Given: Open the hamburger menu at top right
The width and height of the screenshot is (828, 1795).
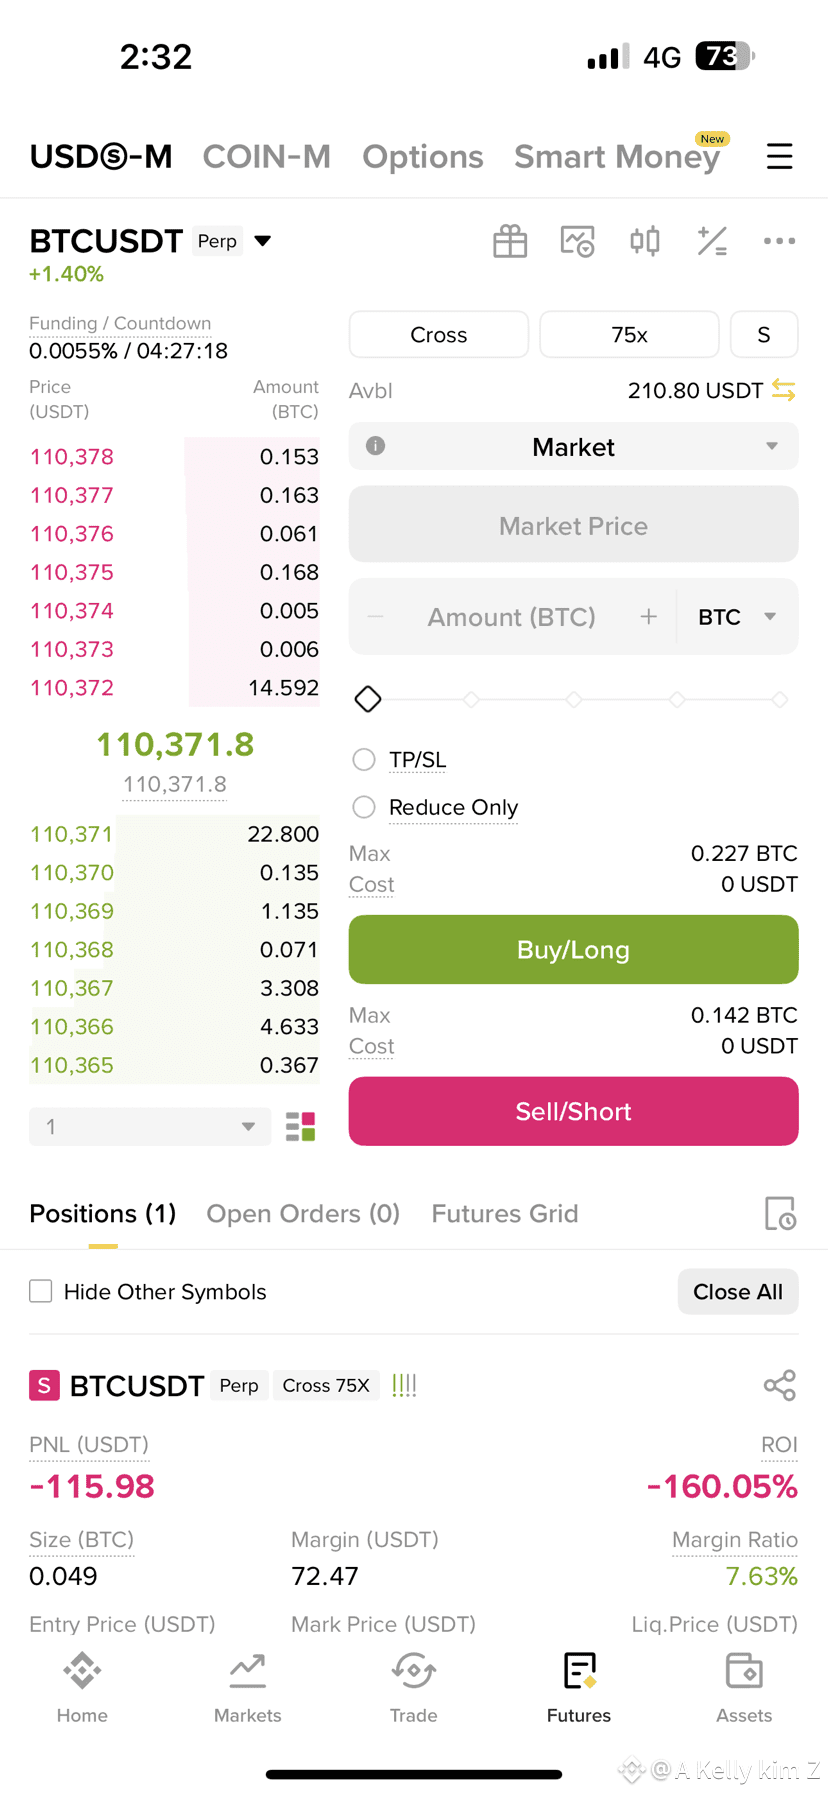Looking at the screenshot, I should coord(779,156).
